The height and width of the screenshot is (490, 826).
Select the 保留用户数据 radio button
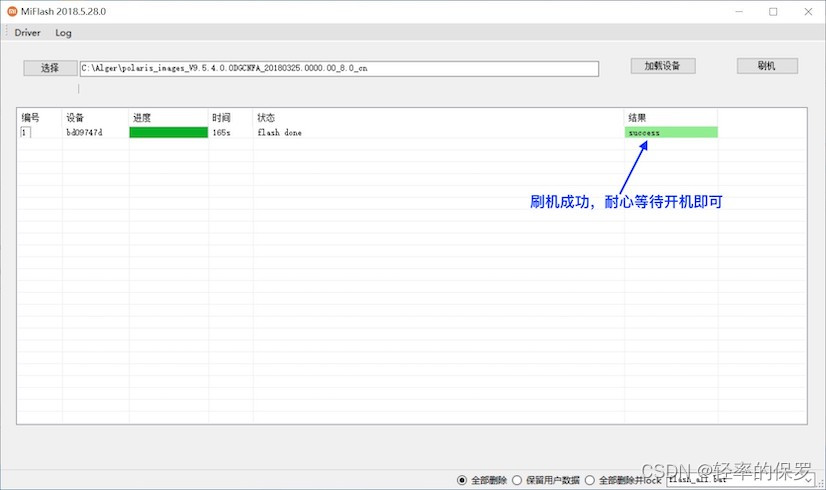coord(517,480)
